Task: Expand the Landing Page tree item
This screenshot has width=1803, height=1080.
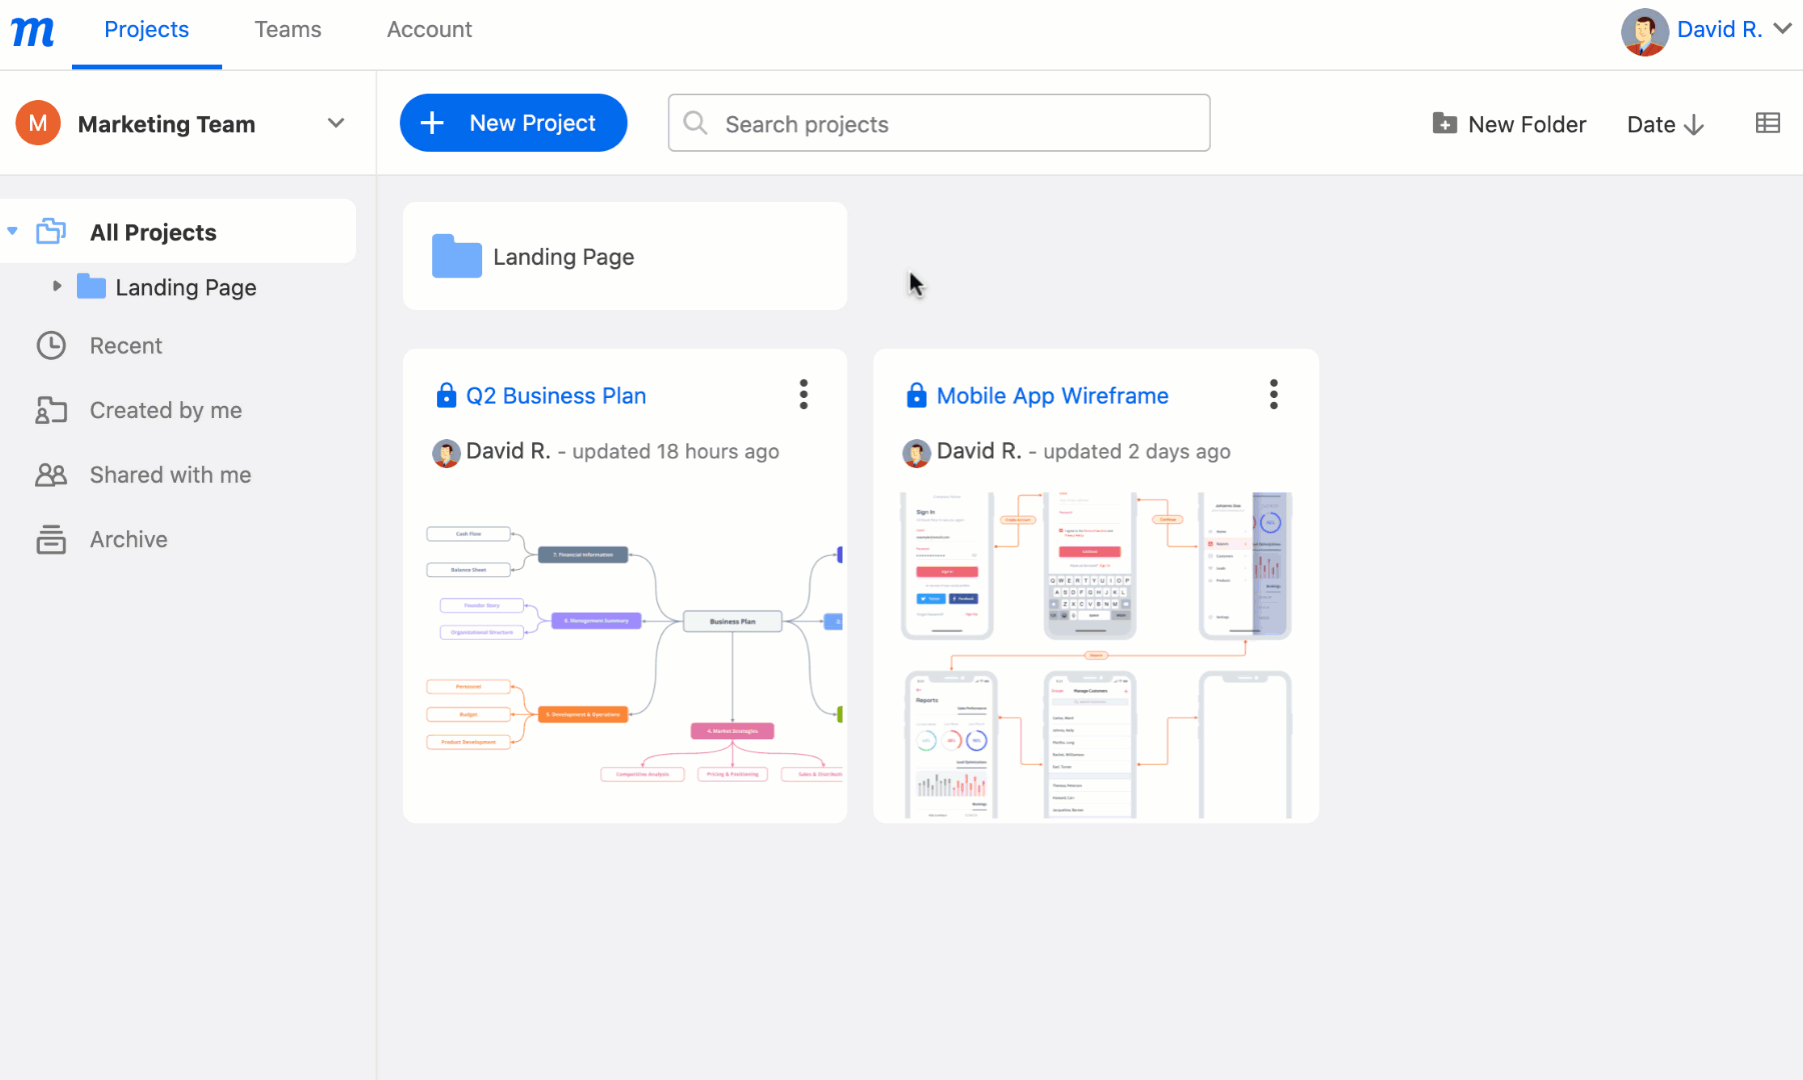Action: (56, 286)
